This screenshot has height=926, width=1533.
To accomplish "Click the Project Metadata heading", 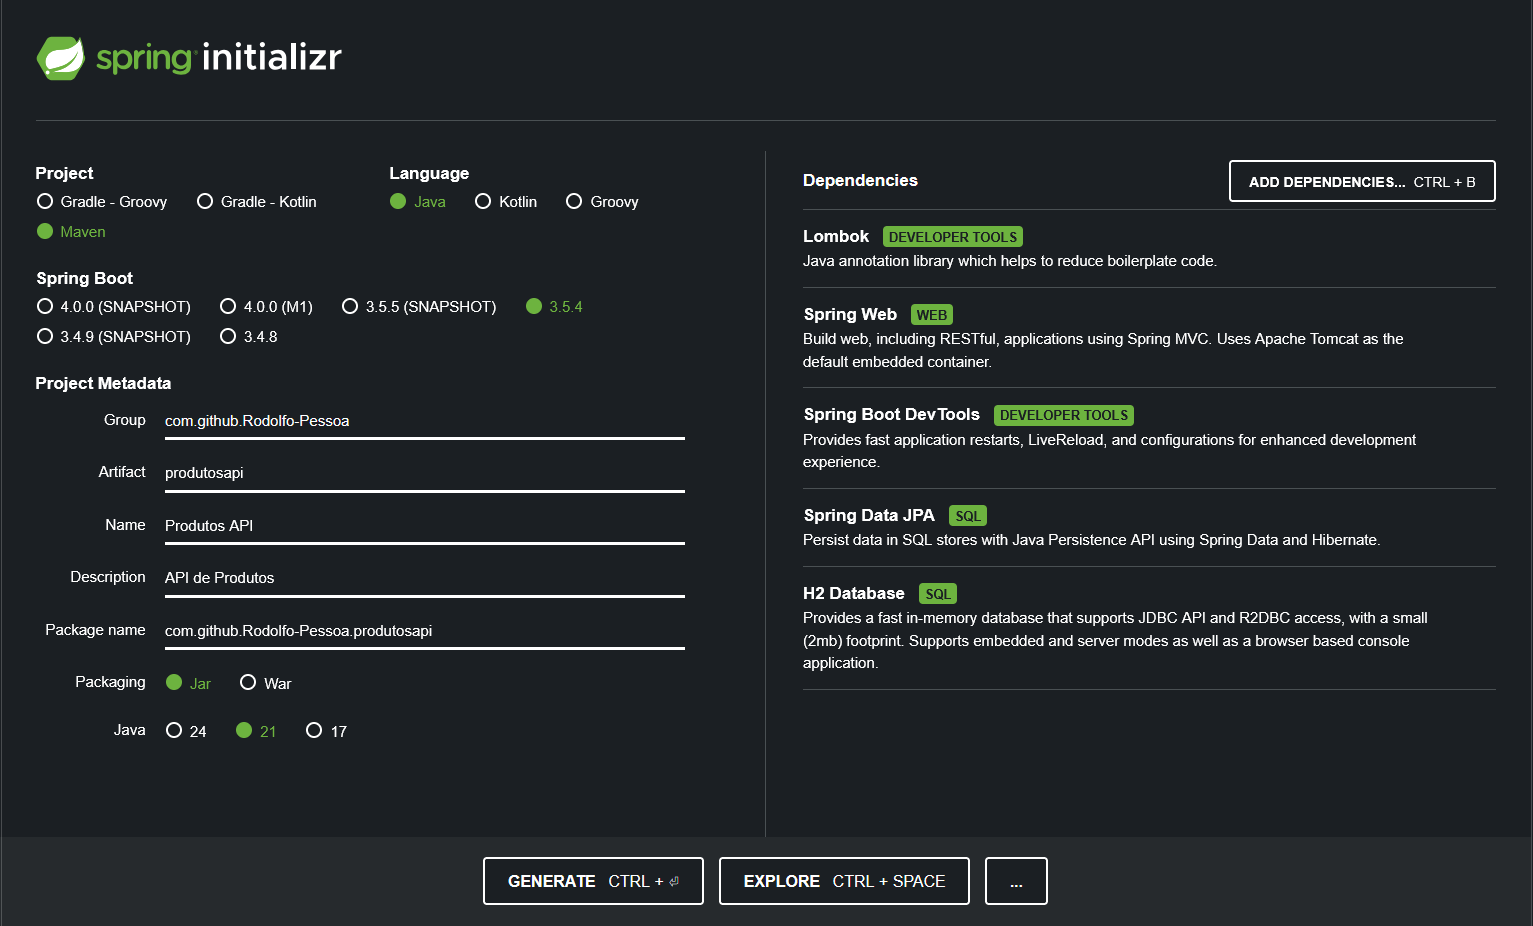I will coord(103,383).
